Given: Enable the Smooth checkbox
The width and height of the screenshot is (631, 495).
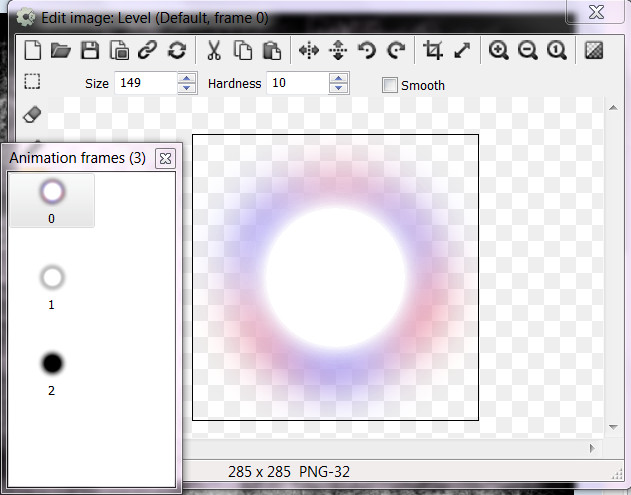Looking at the screenshot, I should (390, 85).
